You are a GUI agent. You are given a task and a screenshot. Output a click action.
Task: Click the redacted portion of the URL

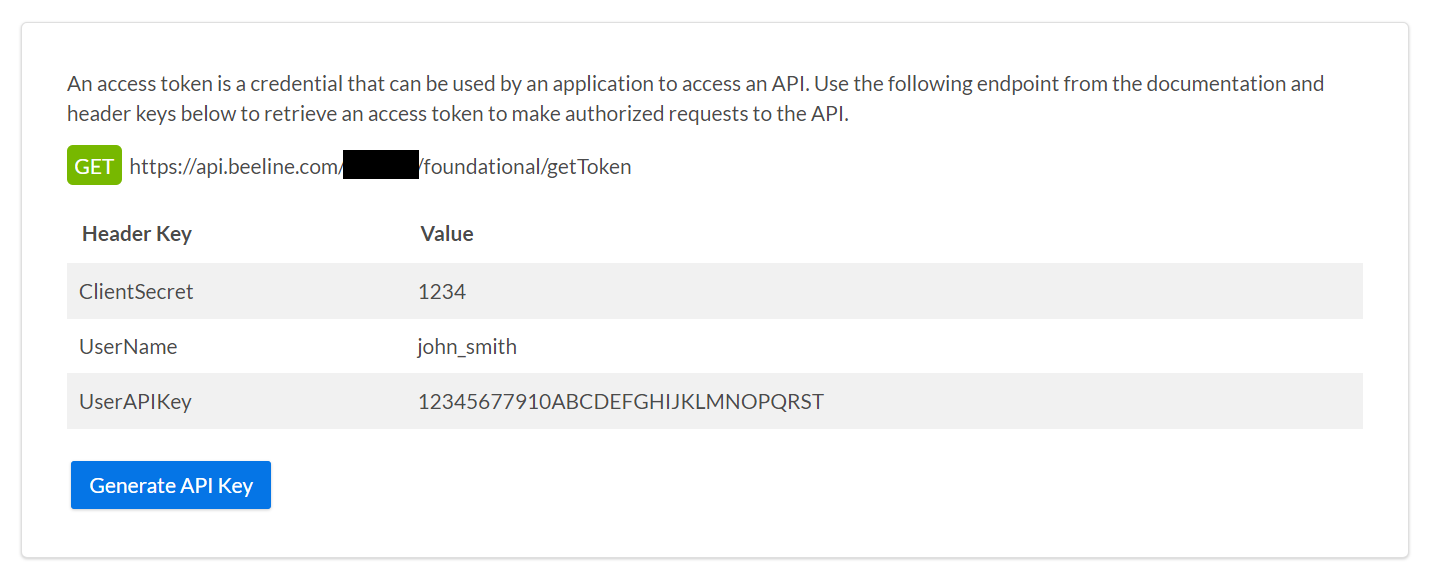382,166
